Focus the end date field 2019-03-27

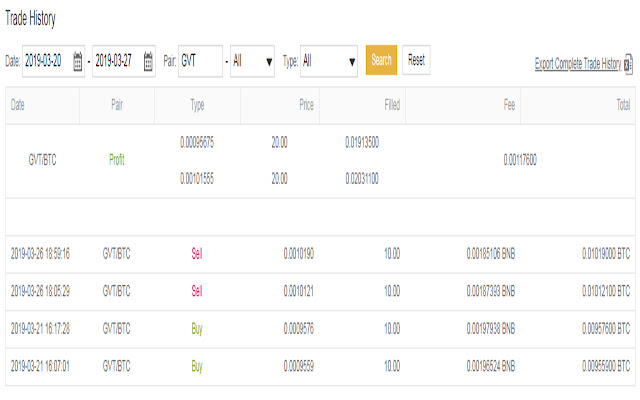(x=124, y=61)
